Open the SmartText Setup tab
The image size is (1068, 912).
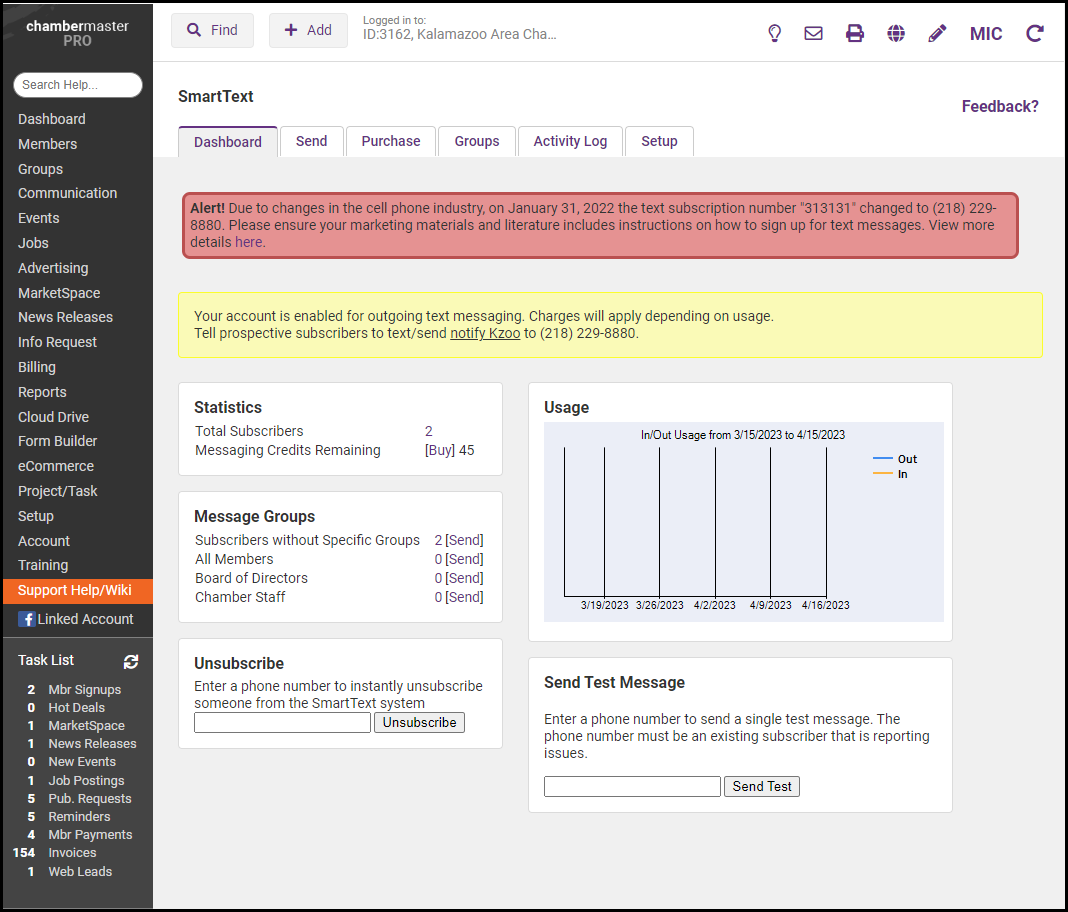659,141
